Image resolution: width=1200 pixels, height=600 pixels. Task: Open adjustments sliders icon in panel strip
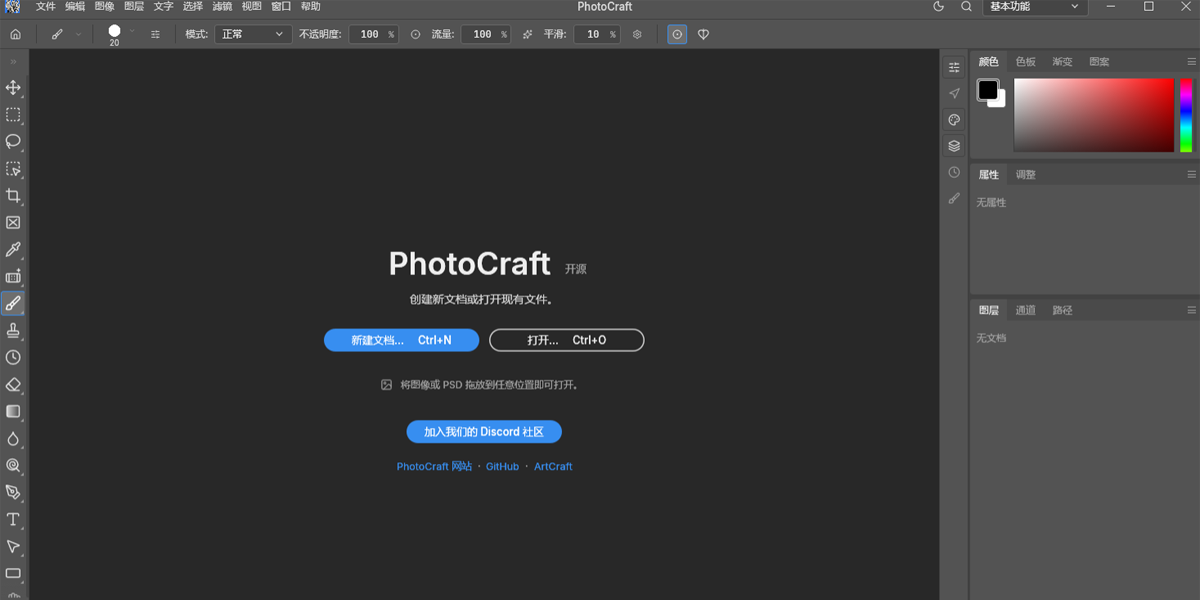(954, 67)
